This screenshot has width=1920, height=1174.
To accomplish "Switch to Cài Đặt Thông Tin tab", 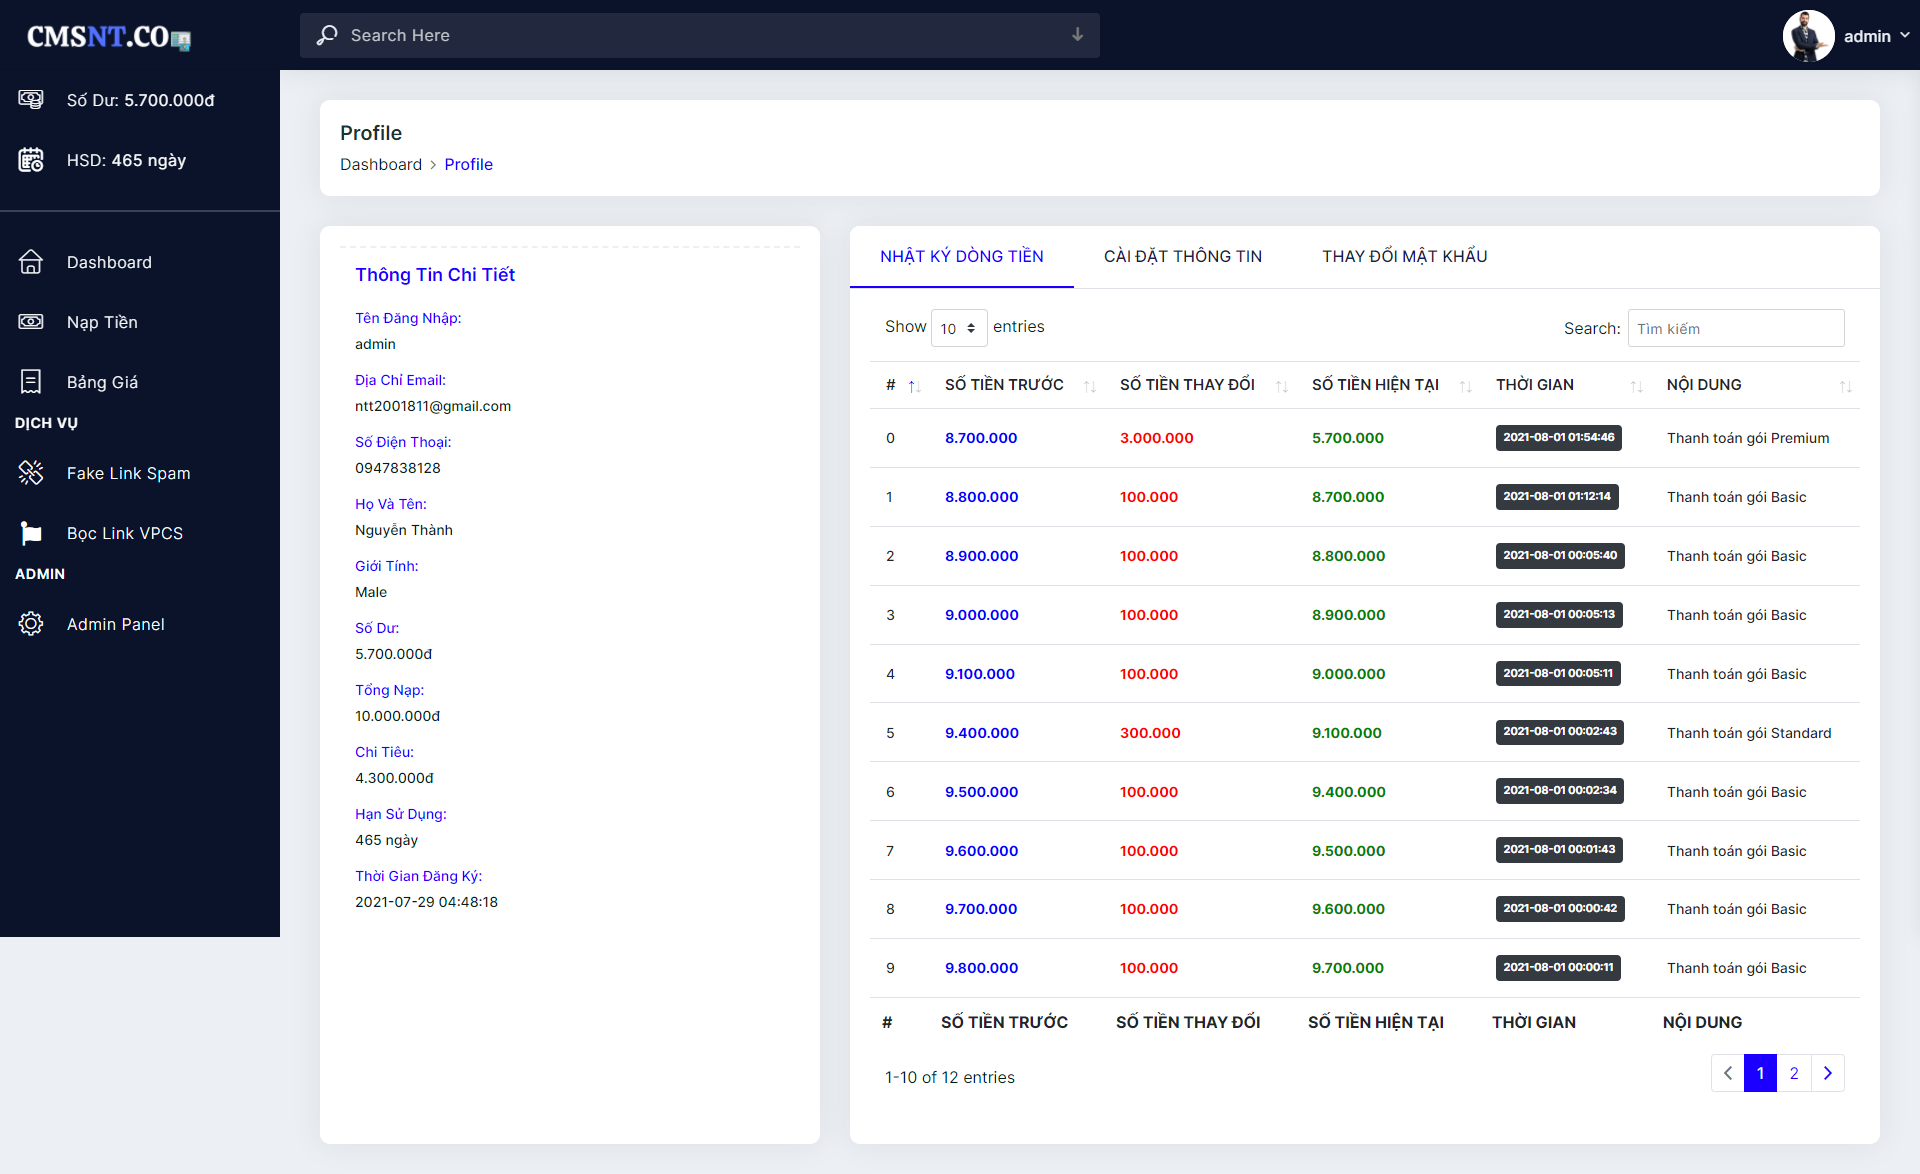I will click(x=1183, y=257).
